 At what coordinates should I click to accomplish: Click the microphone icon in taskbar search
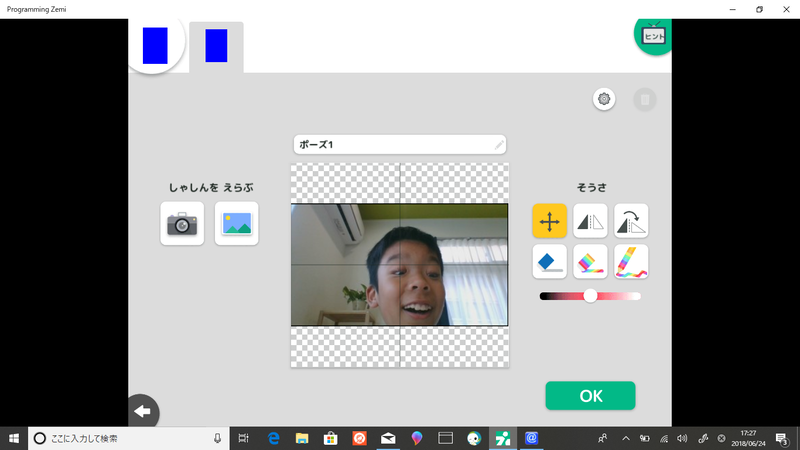[217, 438]
